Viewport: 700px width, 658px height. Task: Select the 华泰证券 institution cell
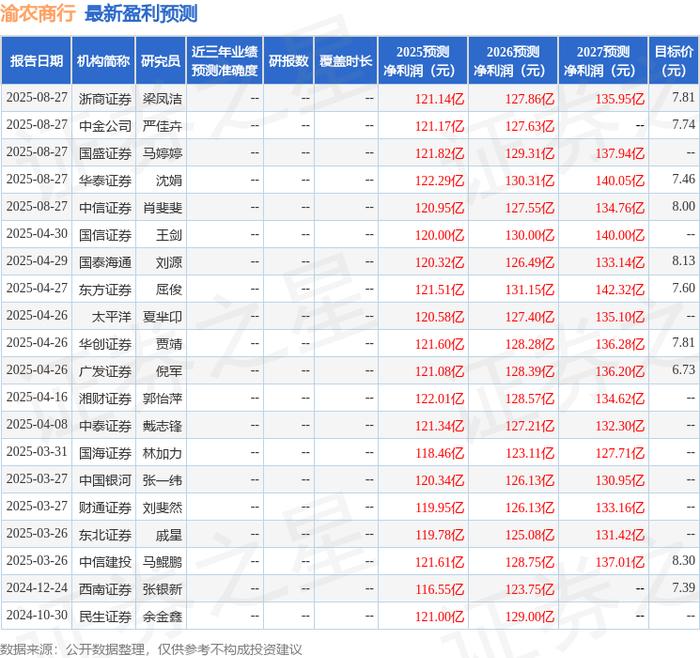pos(105,180)
